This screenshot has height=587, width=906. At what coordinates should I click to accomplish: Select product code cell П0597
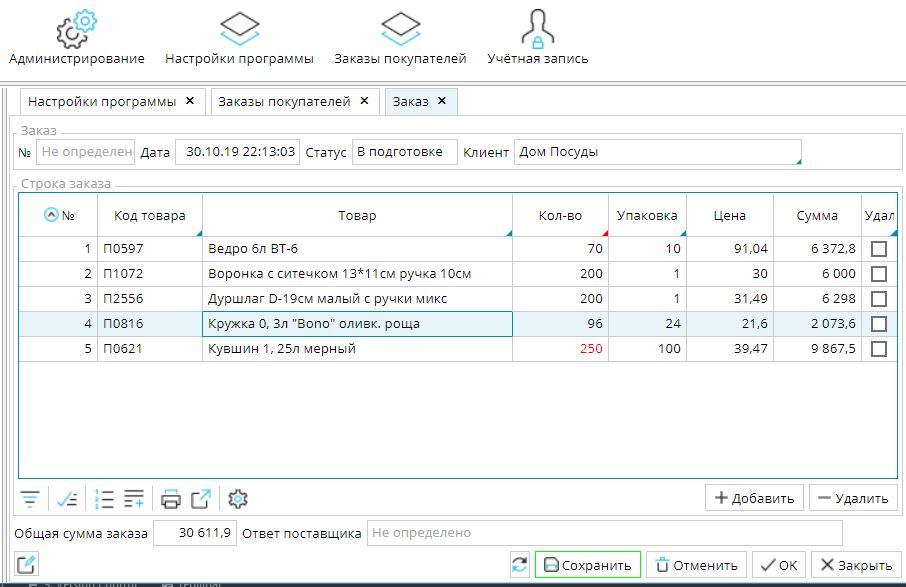[x=150, y=249]
